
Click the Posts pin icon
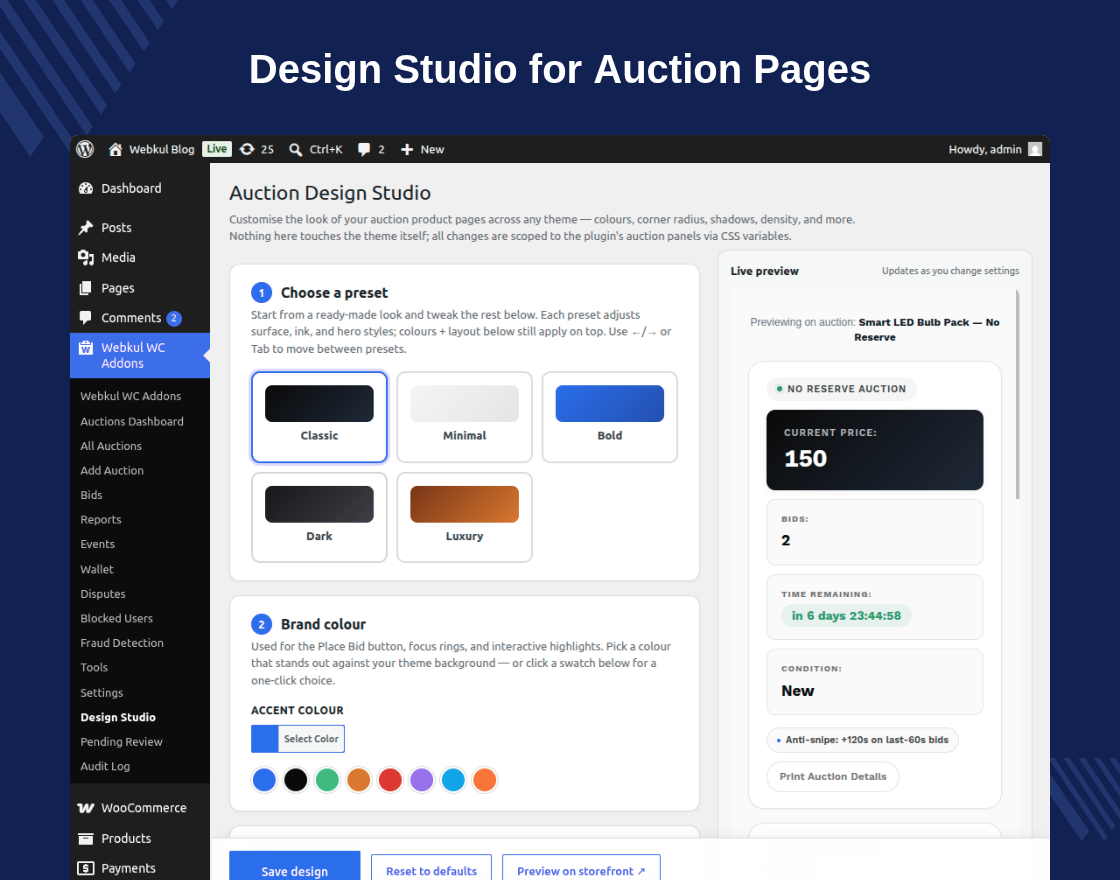(86, 227)
